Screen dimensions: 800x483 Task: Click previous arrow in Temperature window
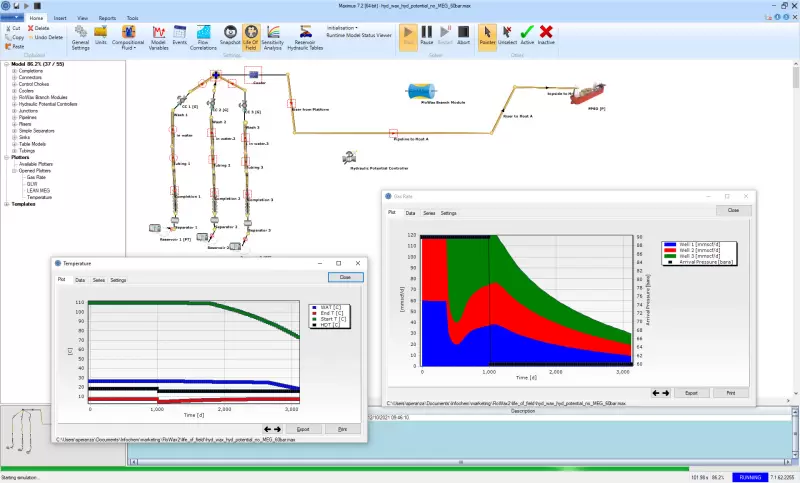pos(267,429)
